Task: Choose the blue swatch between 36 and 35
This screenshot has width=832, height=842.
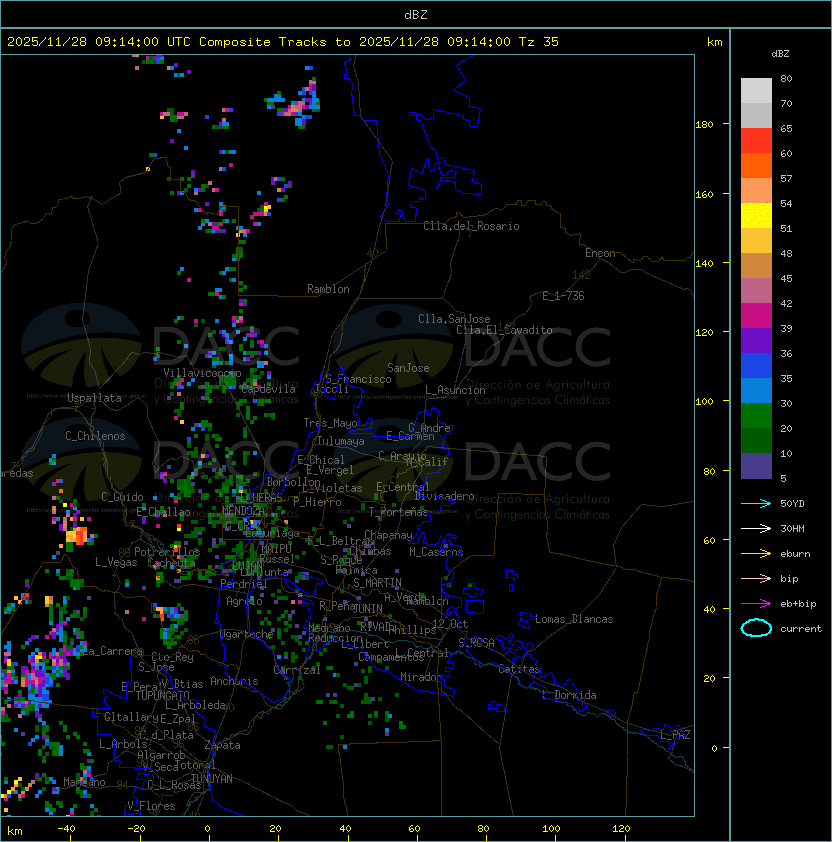Action: pyautogui.click(x=756, y=366)
